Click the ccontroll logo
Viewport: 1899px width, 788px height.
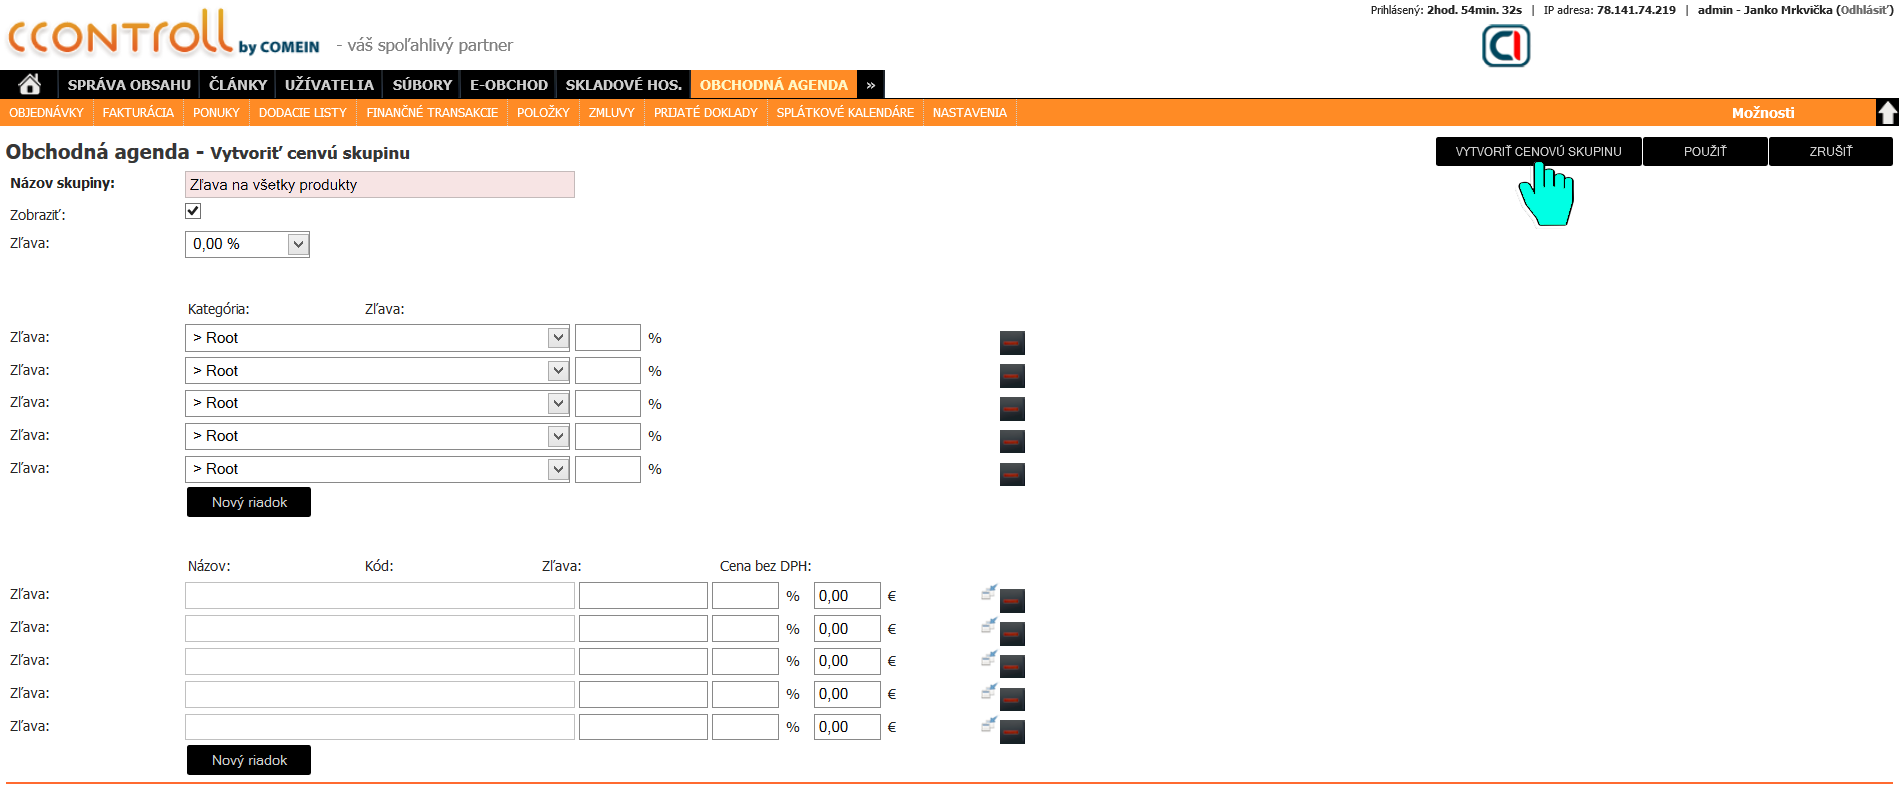pos(120,33)
